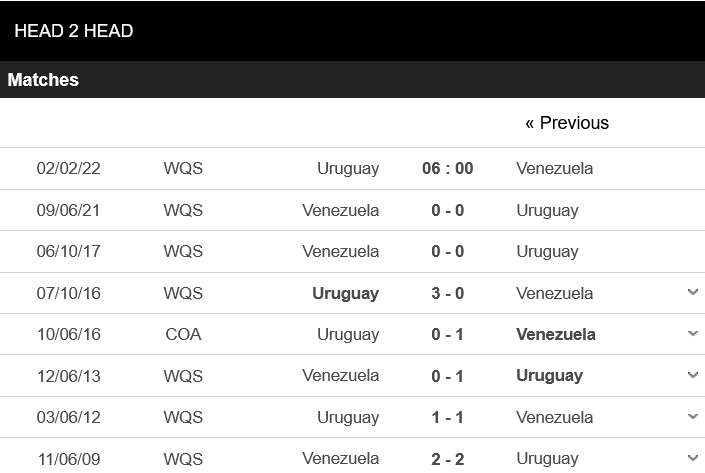Select bold Venezuela in the 10/06/16 row
Image resolution: width=705 pixels, height=473 pixels.
(x=555, y=334)
